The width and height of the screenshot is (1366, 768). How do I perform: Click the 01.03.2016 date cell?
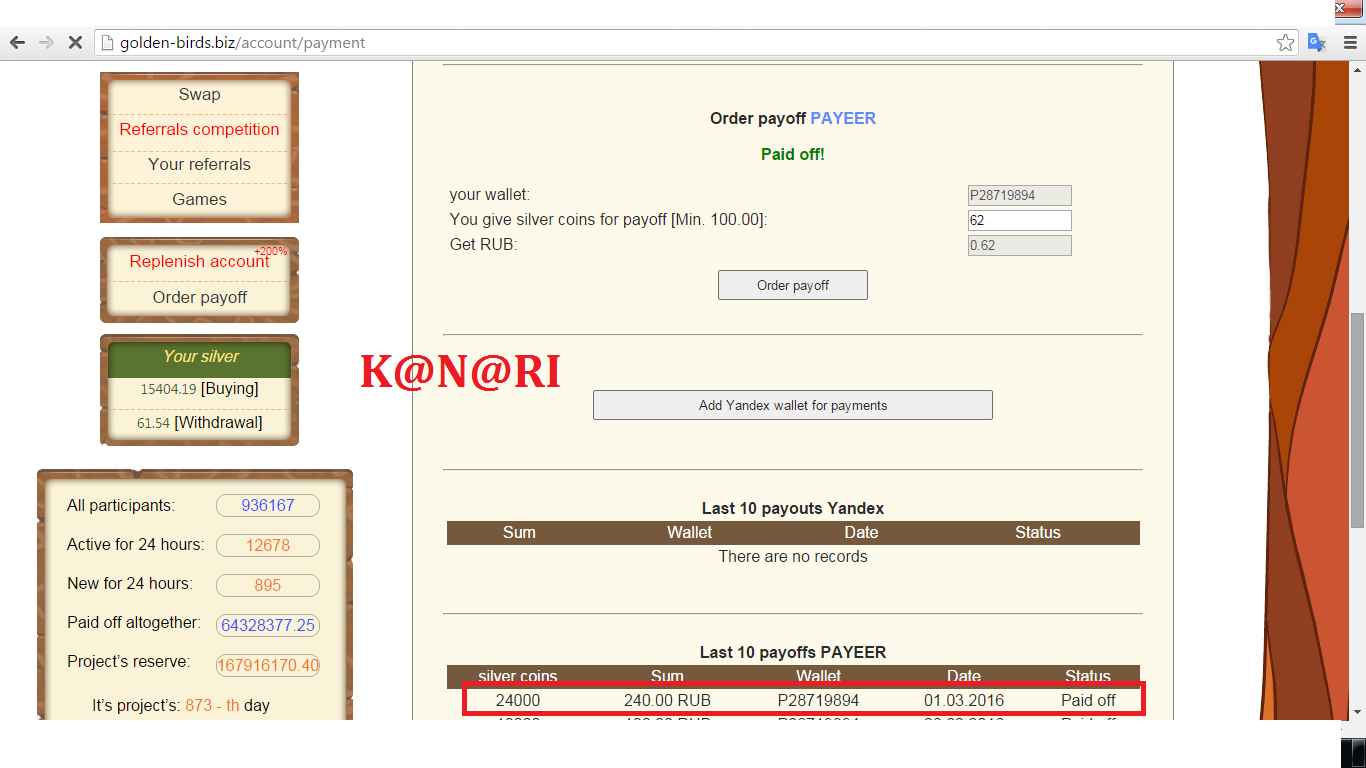(x=964, y=700)
